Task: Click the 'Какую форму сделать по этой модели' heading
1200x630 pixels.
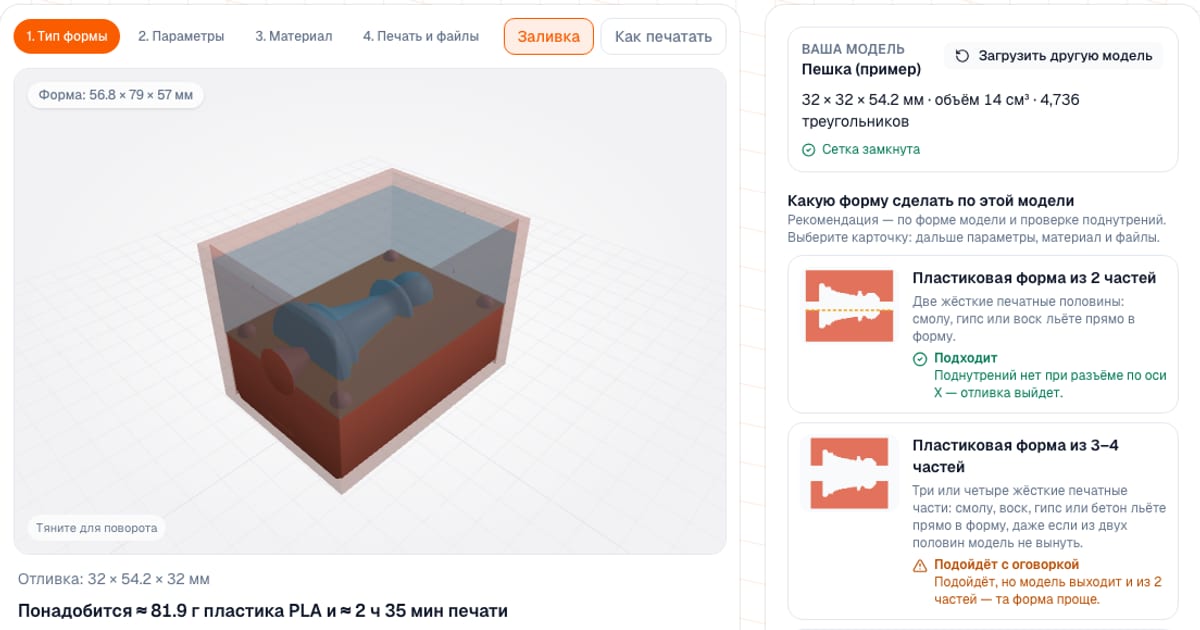Action: pyautogui.click(x=931, y=201)
